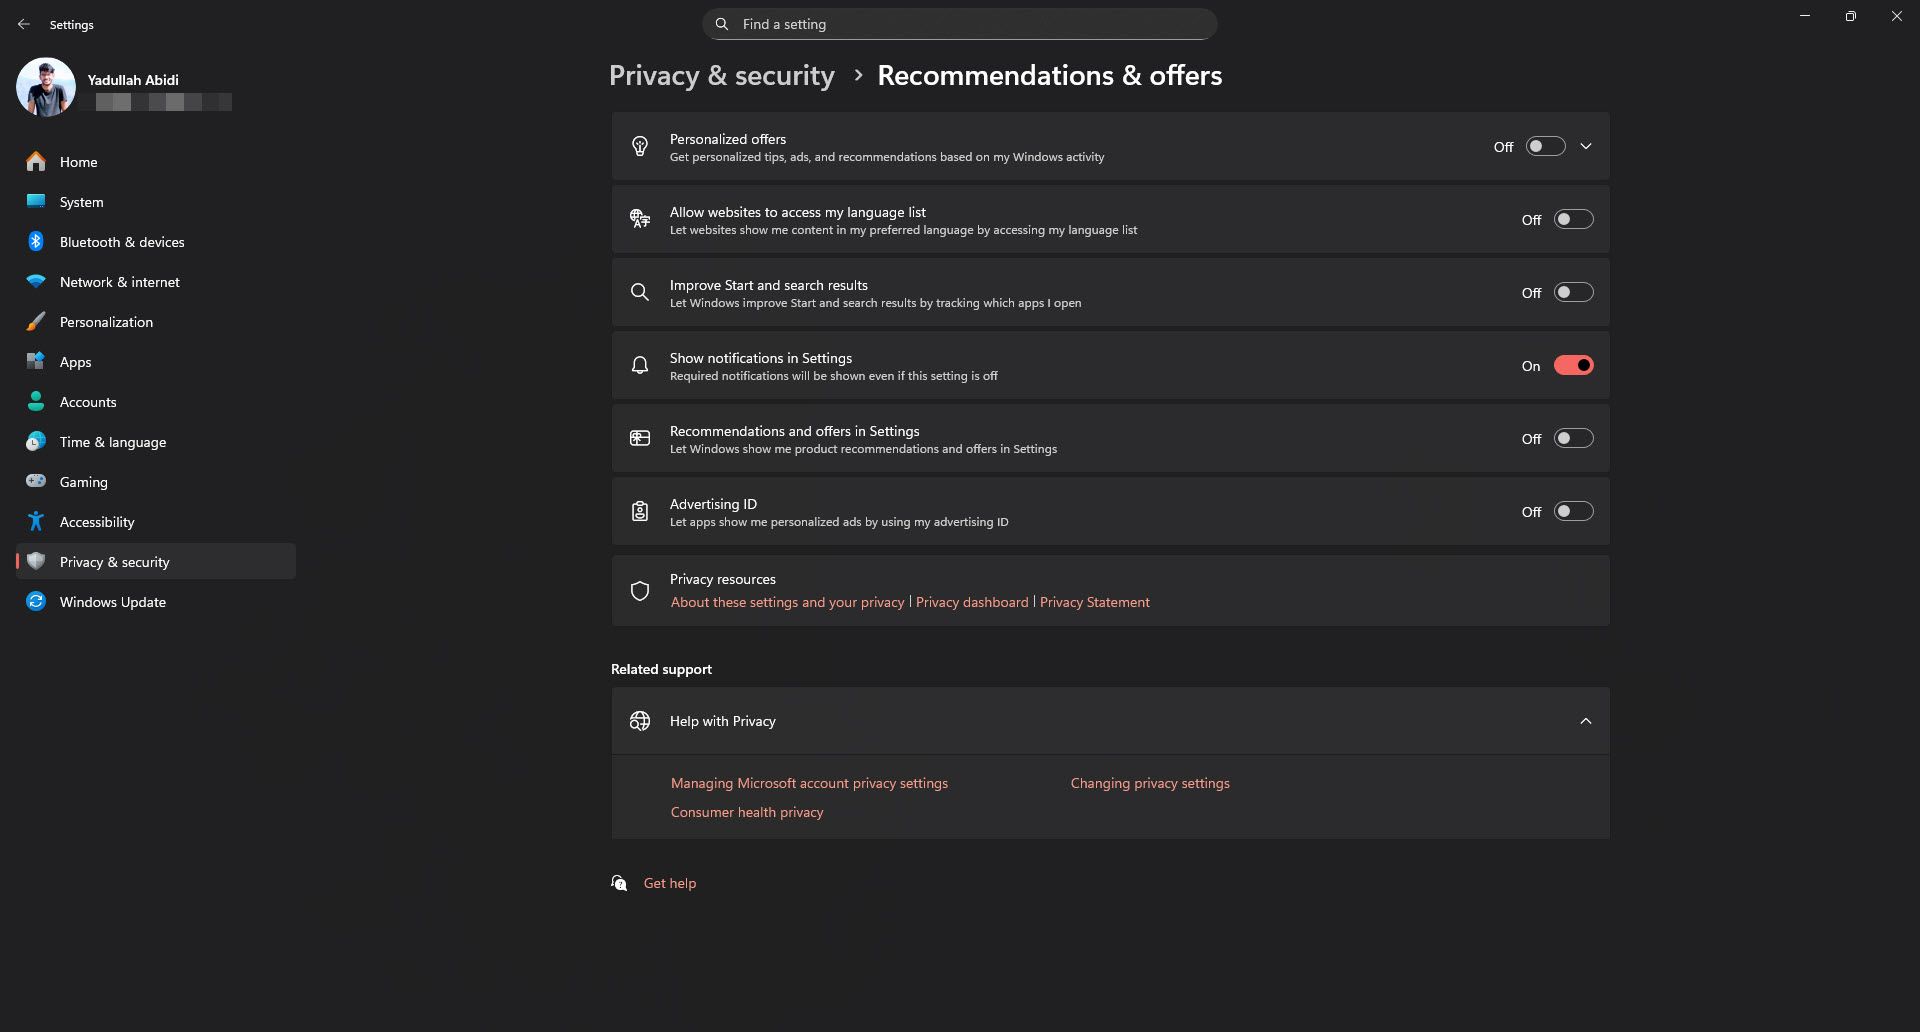Screen dimensions: 1920x1032
Task: Click the language translation icon
Action: [640, 218]
